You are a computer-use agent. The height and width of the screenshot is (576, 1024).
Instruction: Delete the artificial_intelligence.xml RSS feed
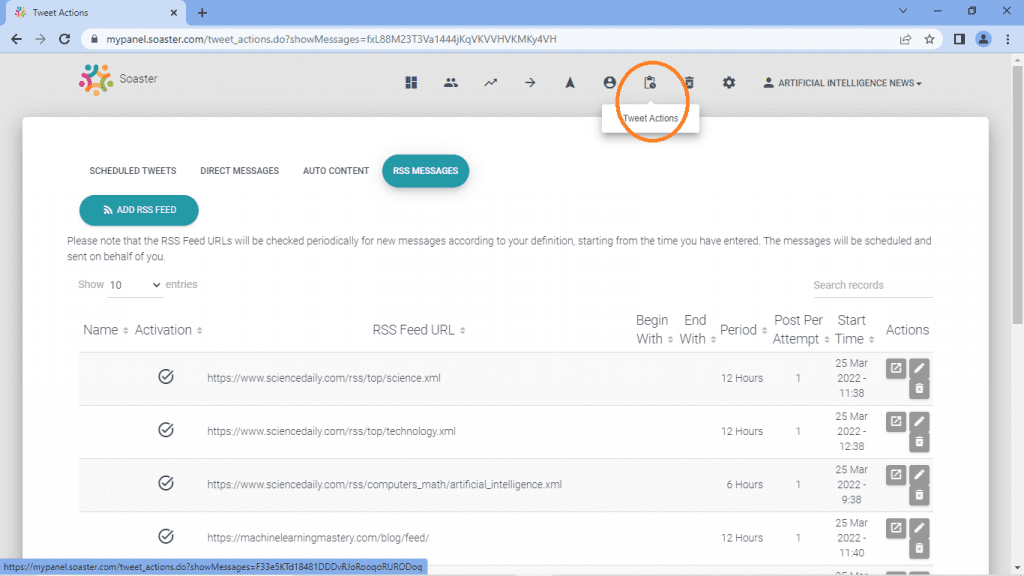pyautogui.click(x=920, y=496)
